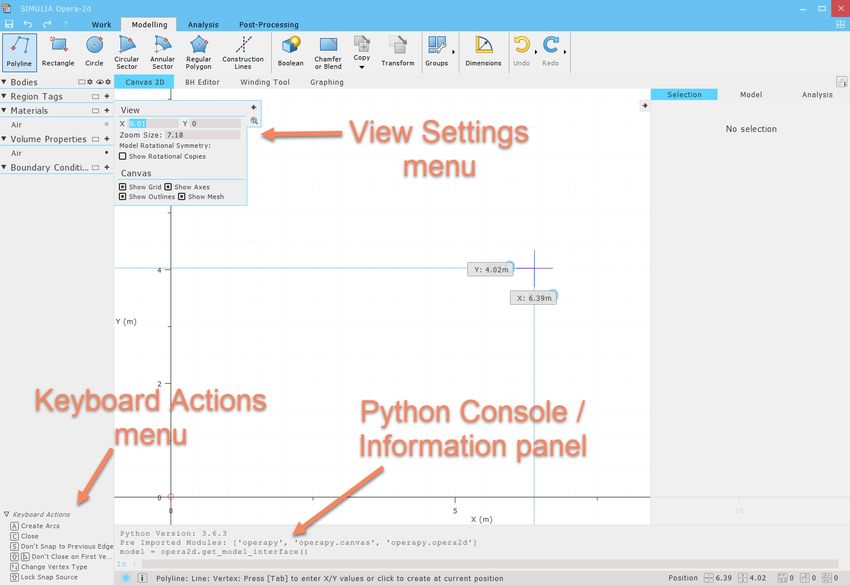Image resolution: width=850 pixels, height=585 pixels.
Task: Use the Chamfer or Blend tool
Action: tap(328, 53)
